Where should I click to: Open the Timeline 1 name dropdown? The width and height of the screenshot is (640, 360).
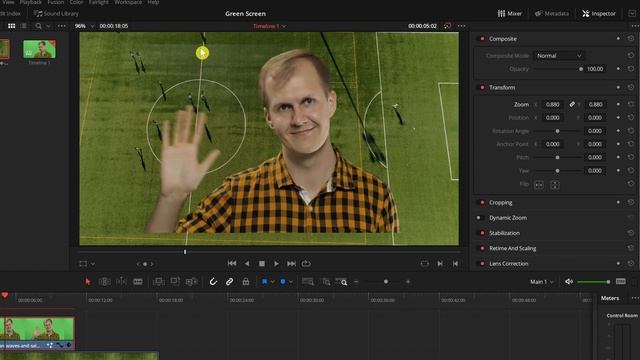pos(269,26)
